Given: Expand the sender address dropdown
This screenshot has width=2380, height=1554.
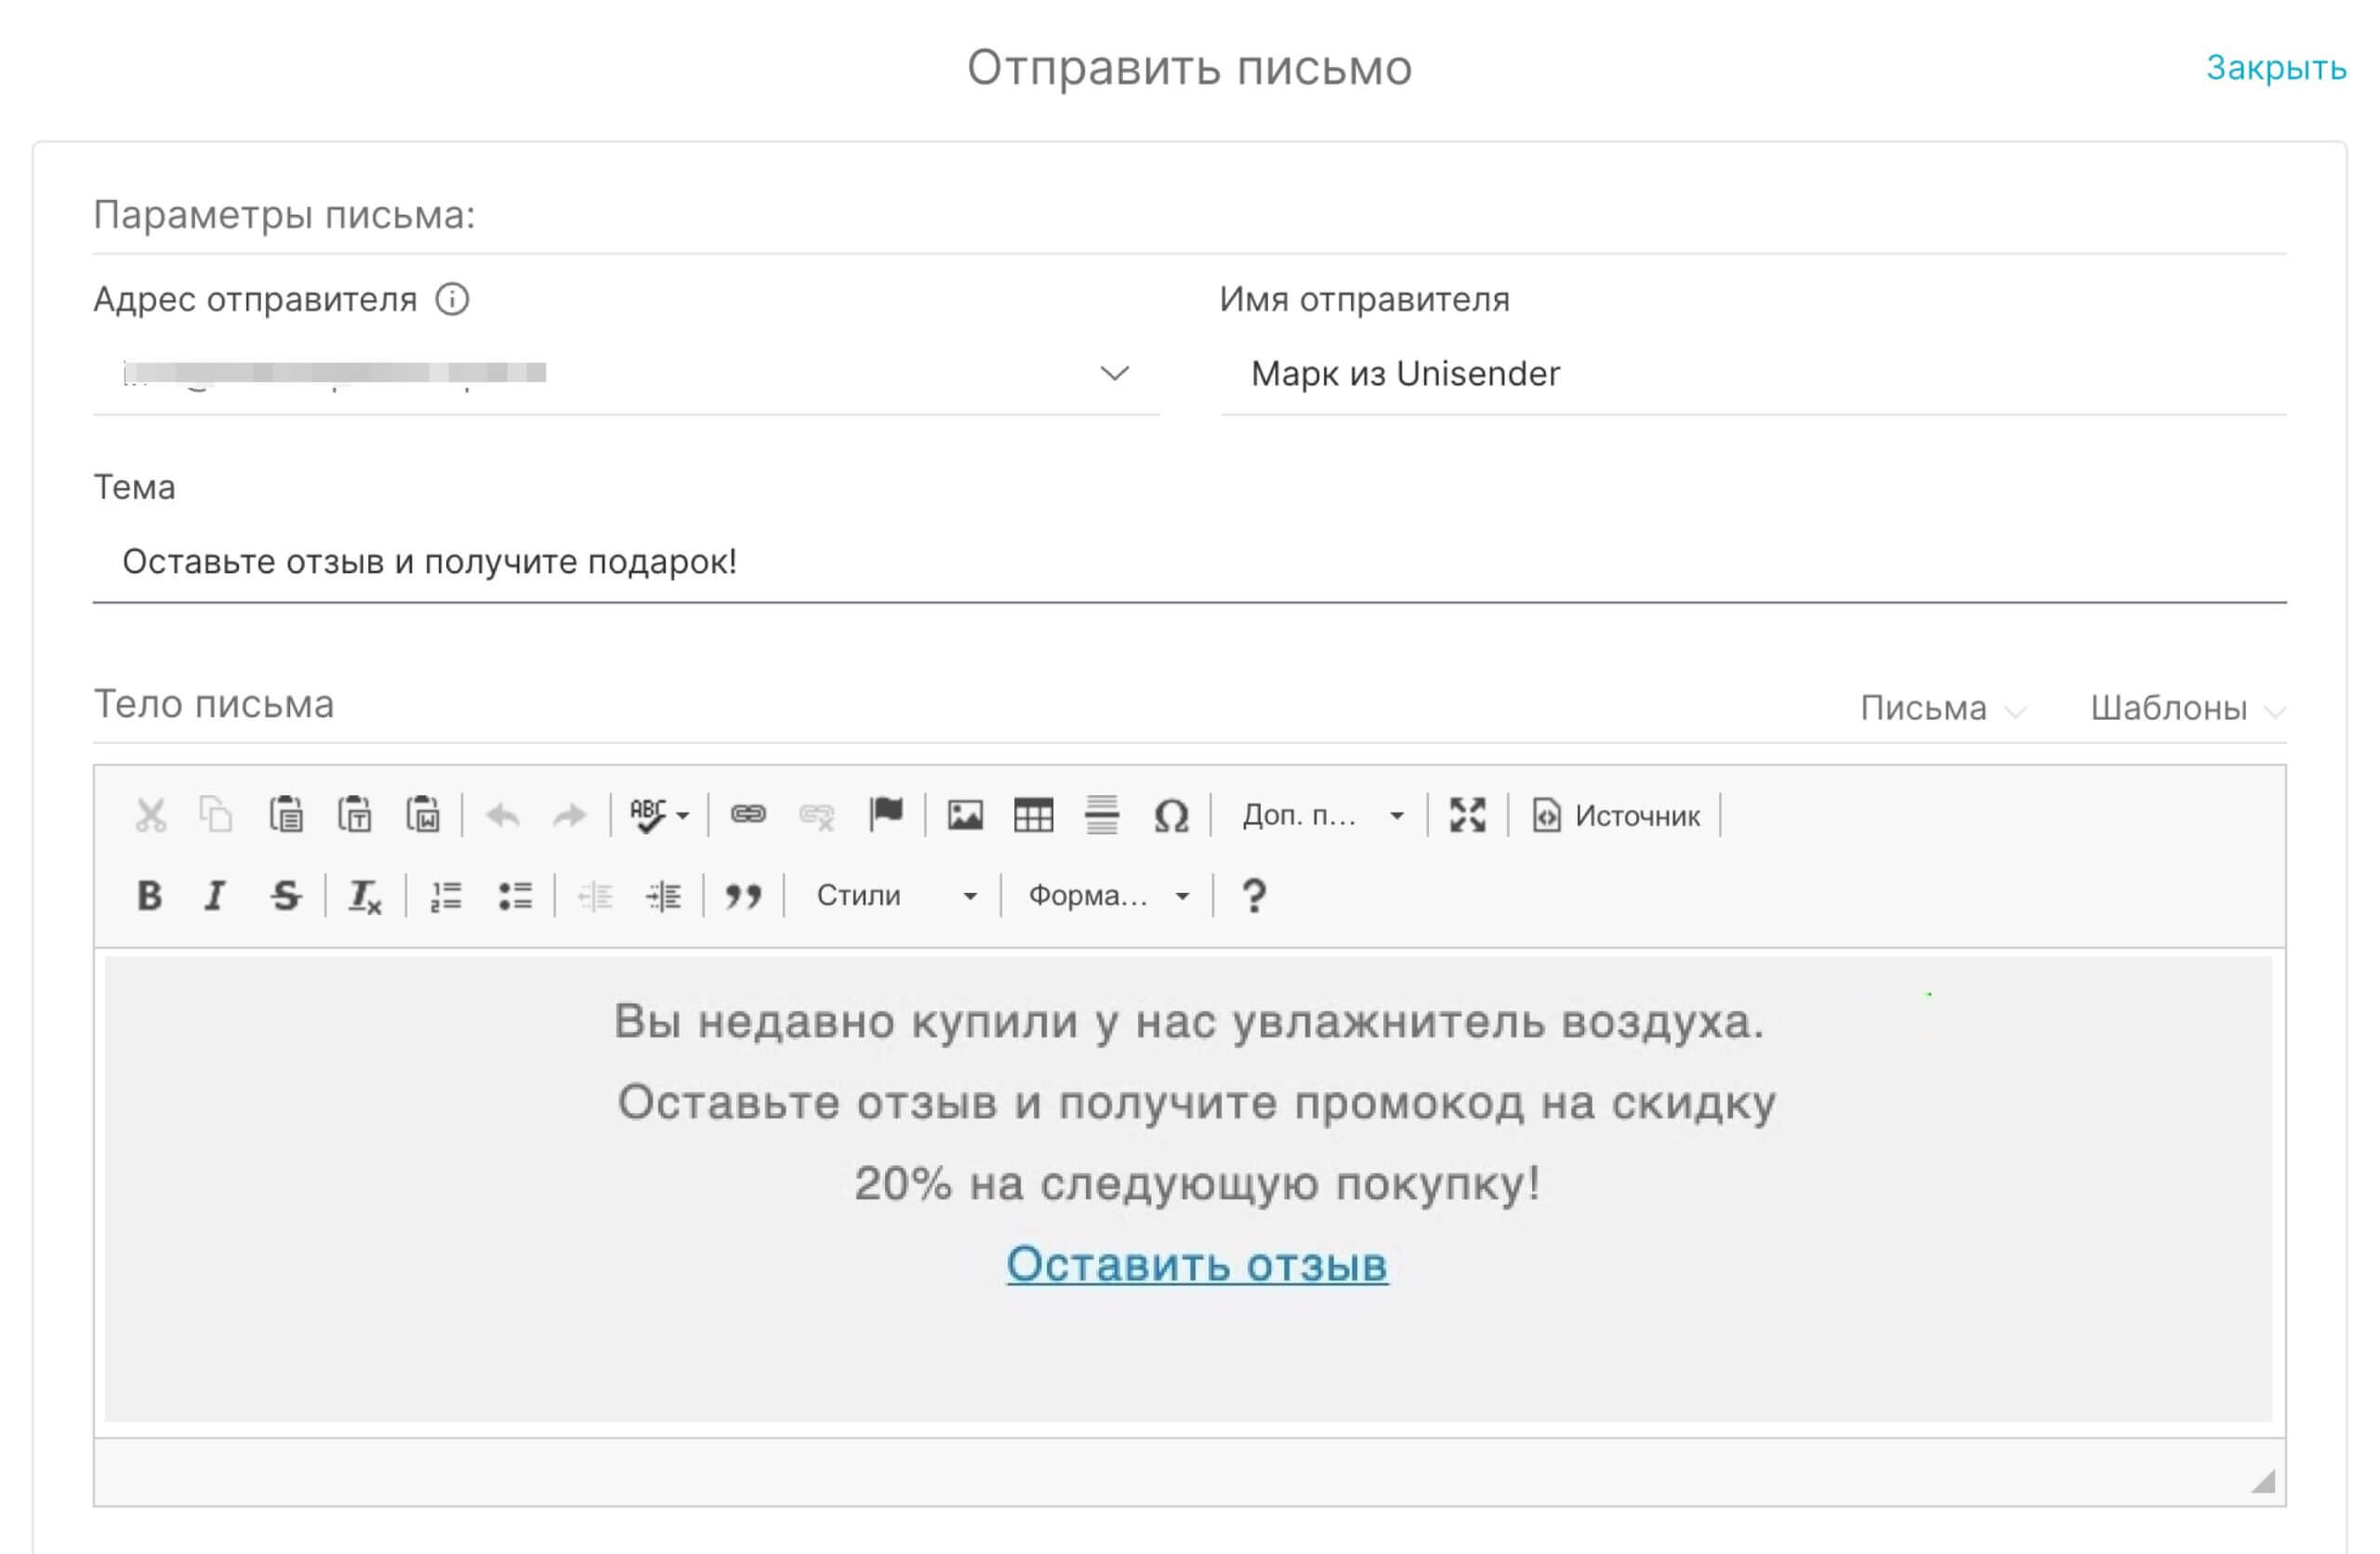Looking at the screenshot, I should click(1114, 374).
